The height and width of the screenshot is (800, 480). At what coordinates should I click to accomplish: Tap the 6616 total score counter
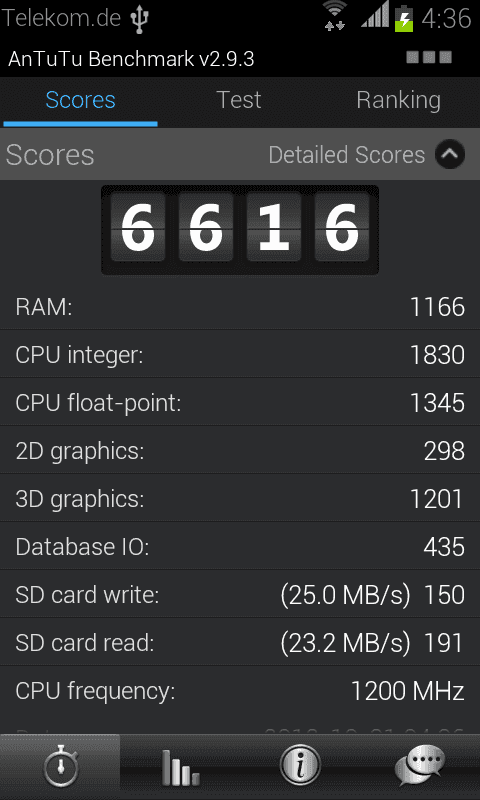[240, 230]
